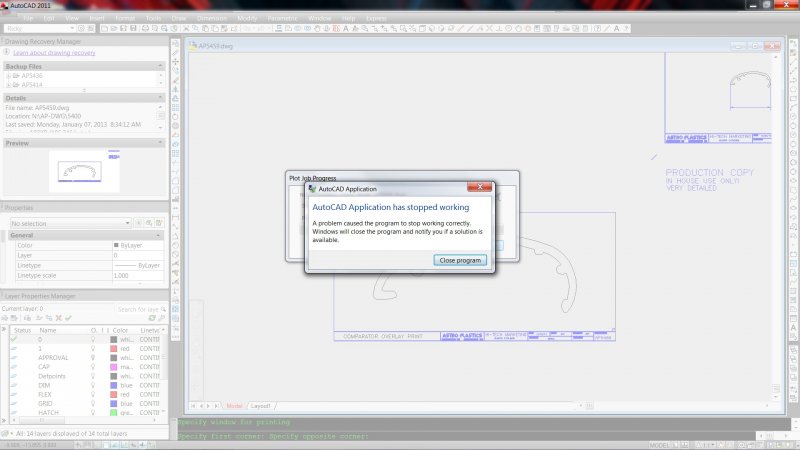Click the Plot printer toolbar icon
This screenshot has height=450, width=800.
pyautogui.click(x=145, y=29)
